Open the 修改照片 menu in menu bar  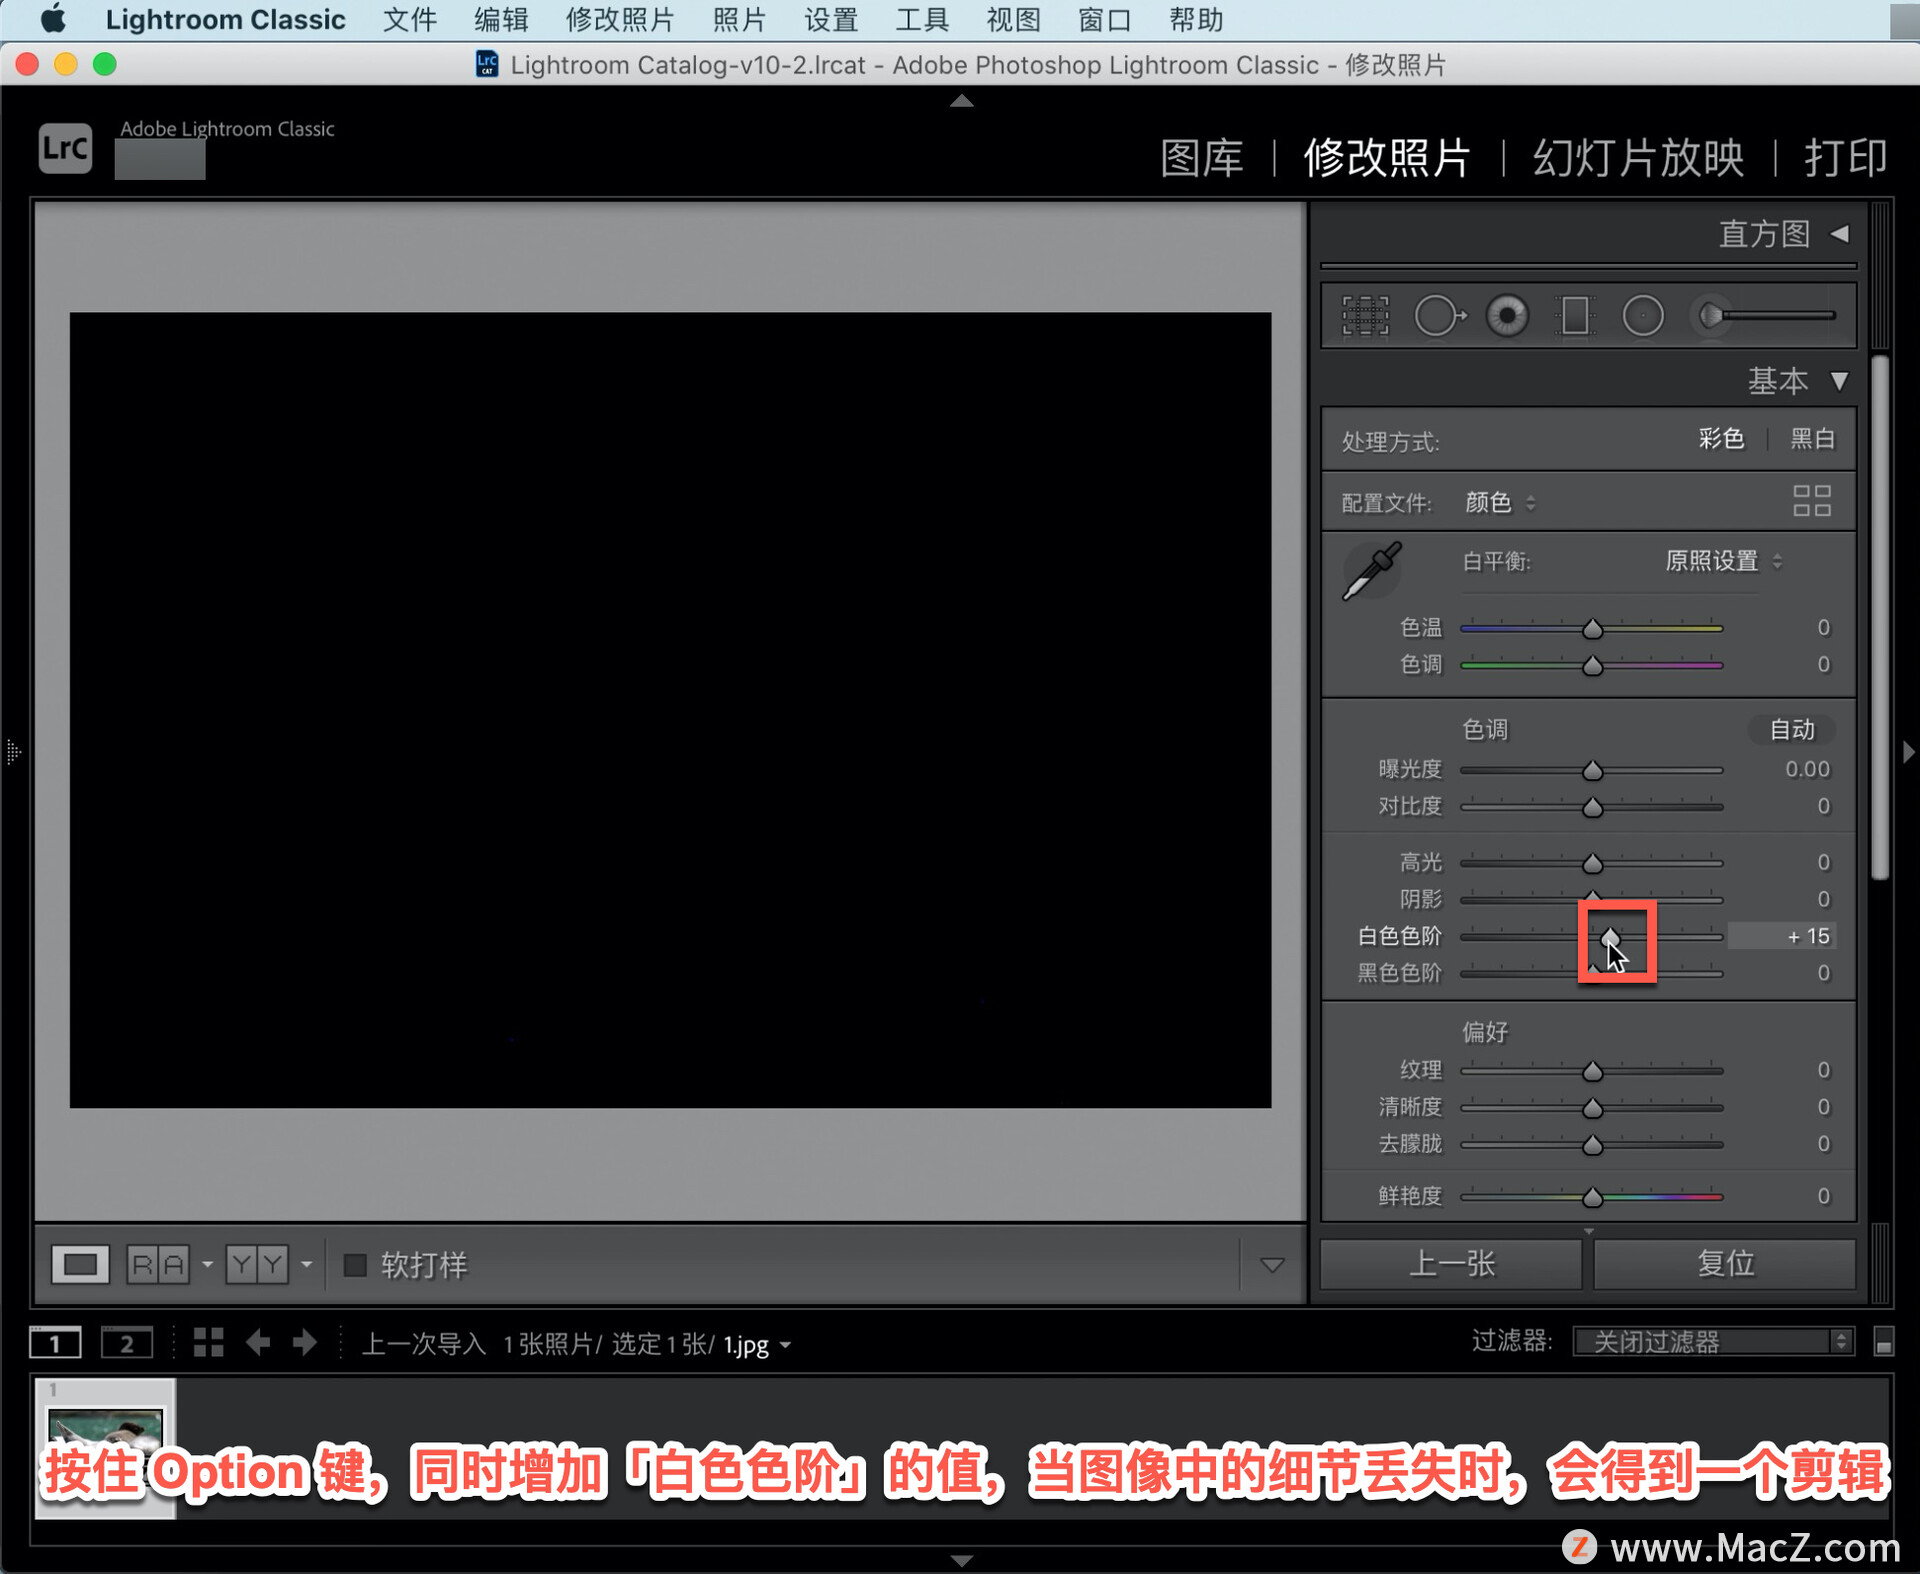tap(620, 19)
